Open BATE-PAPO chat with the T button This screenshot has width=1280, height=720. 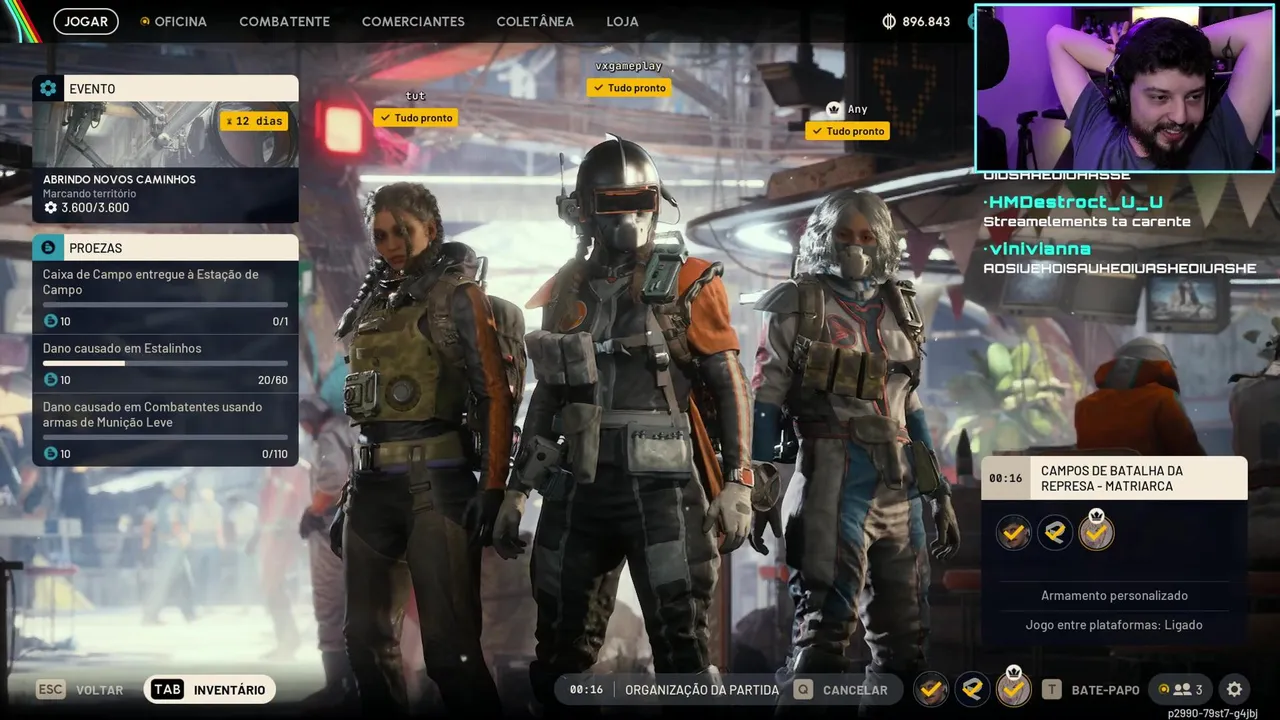pos(1091,690)
